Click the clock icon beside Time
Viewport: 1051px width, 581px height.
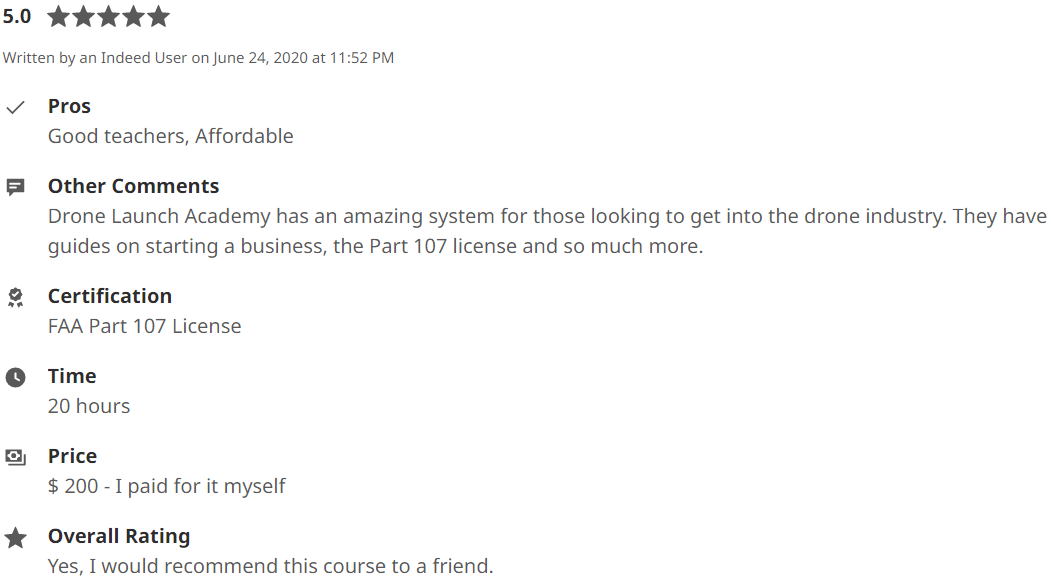(15, 377)
